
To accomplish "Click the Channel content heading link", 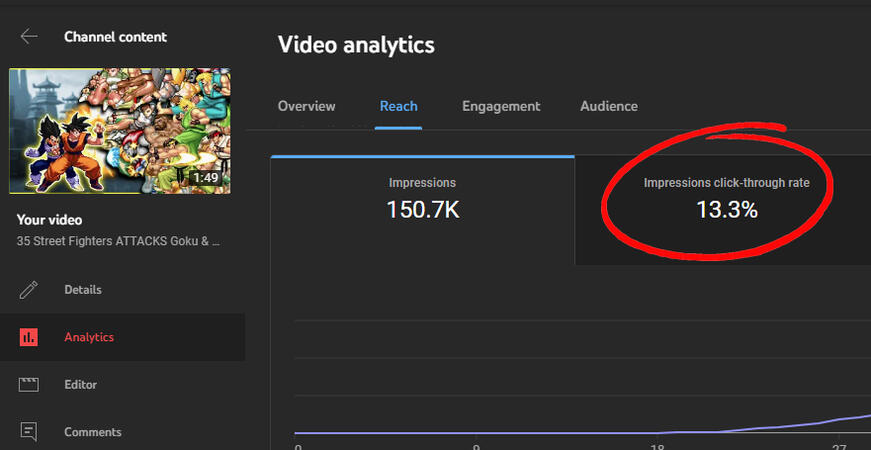I will coord(116,37).
